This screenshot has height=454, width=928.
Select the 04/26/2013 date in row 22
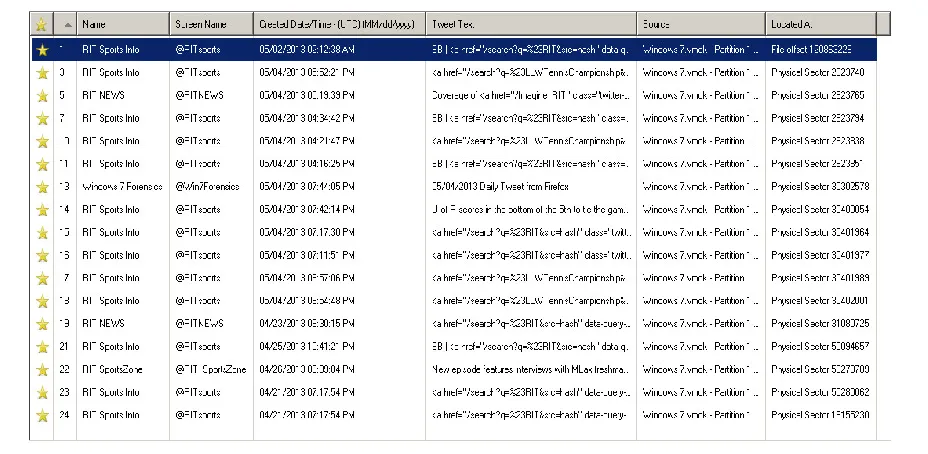(x=307, y=369)
